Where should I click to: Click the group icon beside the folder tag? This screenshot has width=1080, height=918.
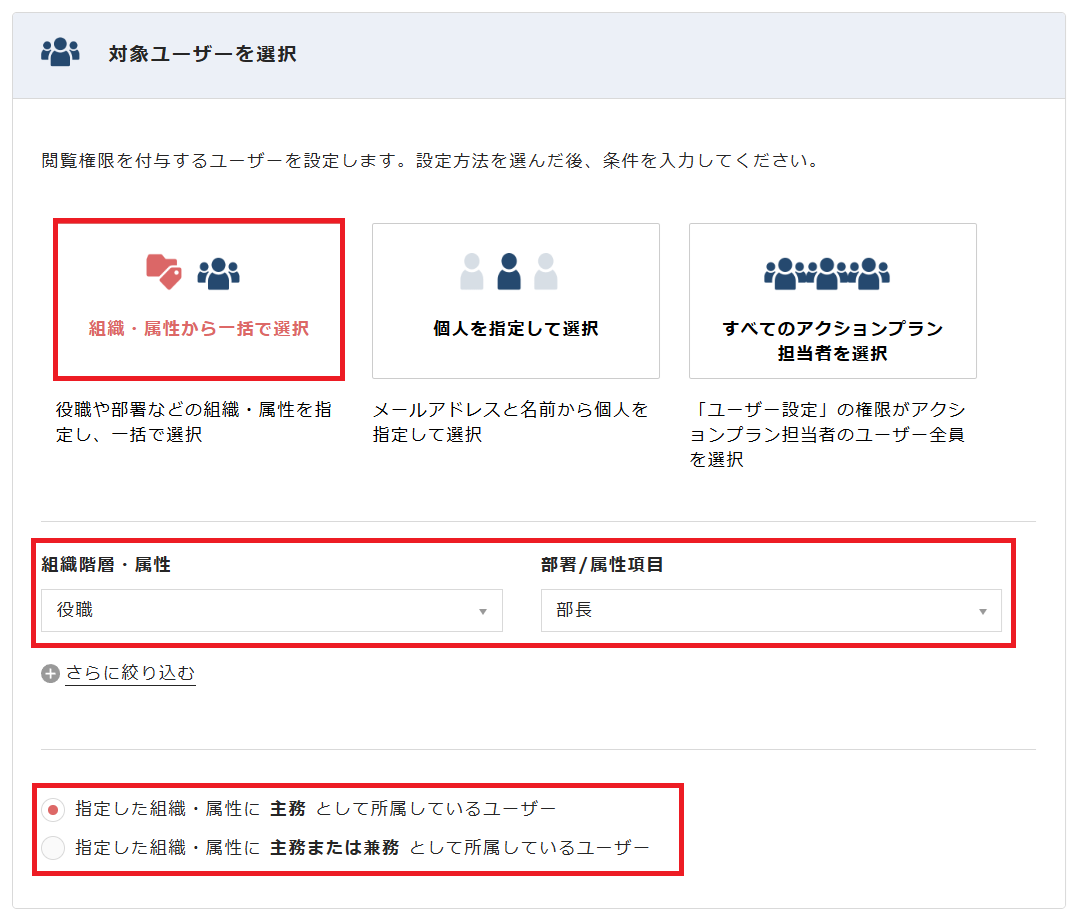(218, 273)
